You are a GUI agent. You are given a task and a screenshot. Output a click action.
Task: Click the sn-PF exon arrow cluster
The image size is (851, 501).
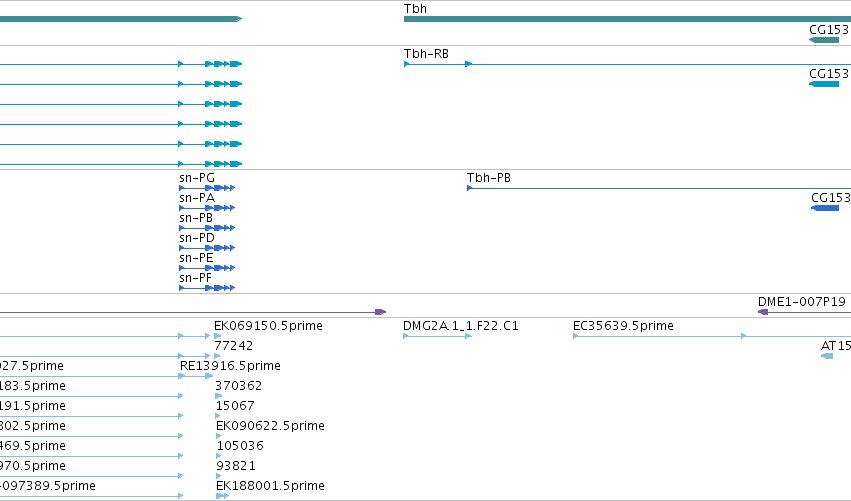[x=220, y=288]
